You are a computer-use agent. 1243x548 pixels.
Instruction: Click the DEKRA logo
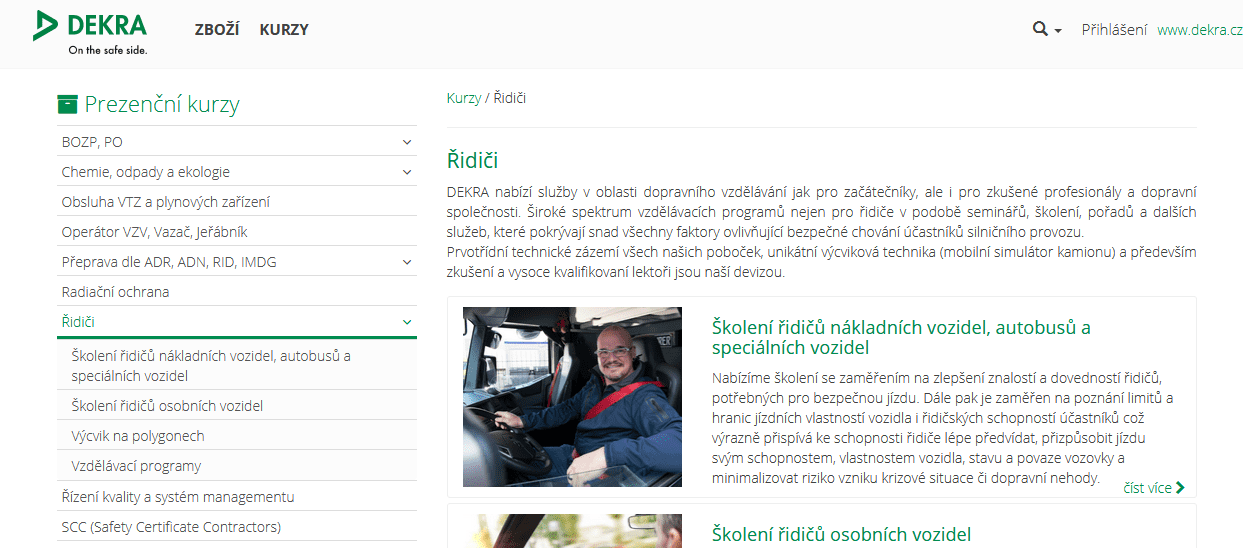point(90,32)
